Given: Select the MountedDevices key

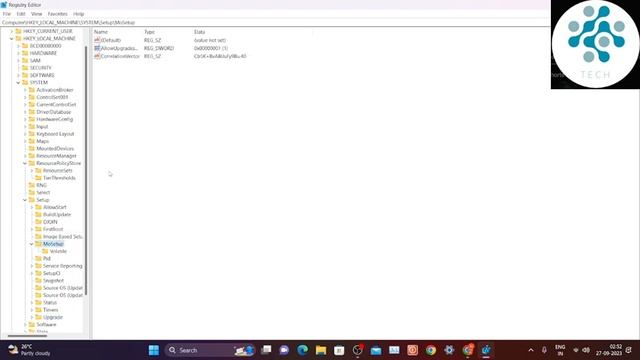Looking at the screenshot, I should pos(55,149).
